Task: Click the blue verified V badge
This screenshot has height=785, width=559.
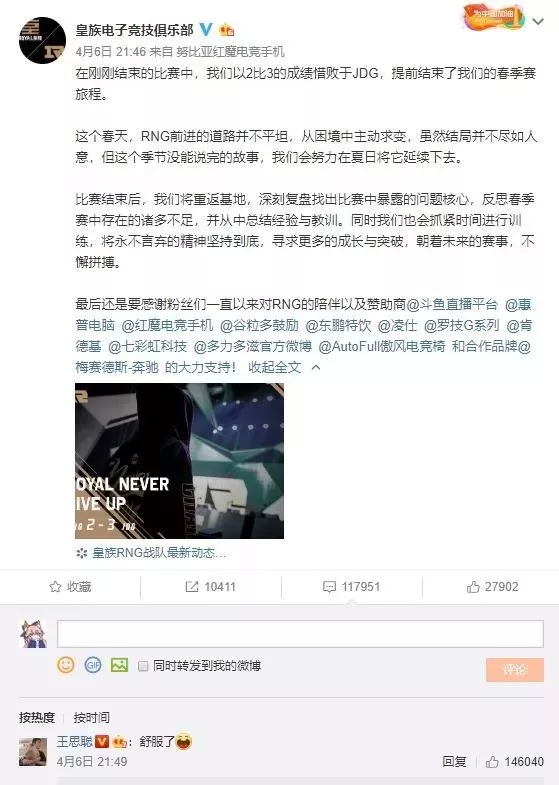Action: coord(206,30)
